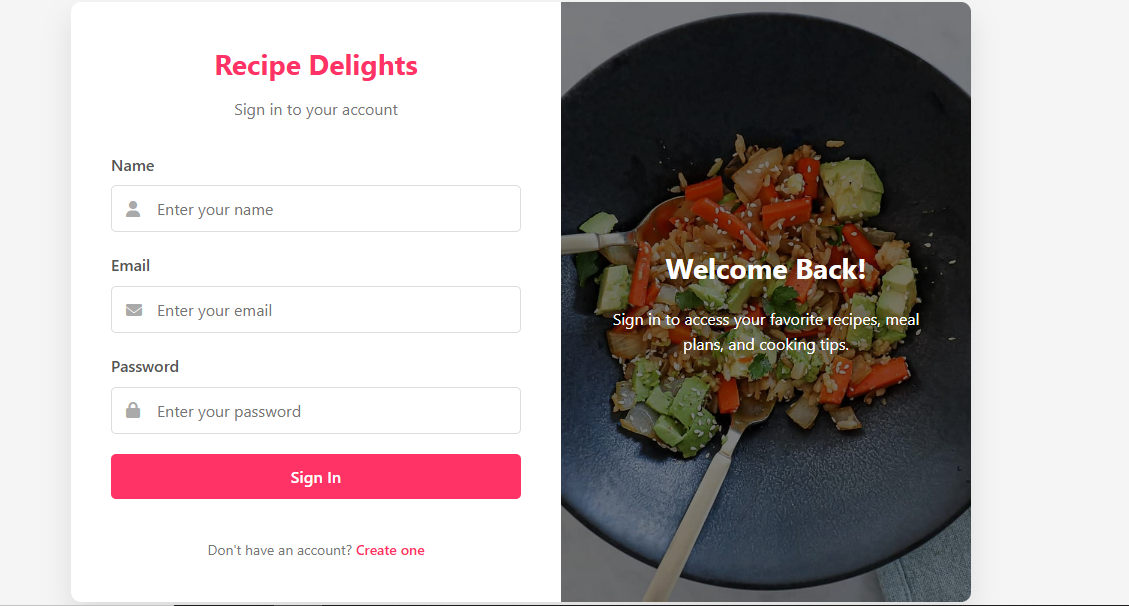Click the 'Welcome Back!' heading

765,269
